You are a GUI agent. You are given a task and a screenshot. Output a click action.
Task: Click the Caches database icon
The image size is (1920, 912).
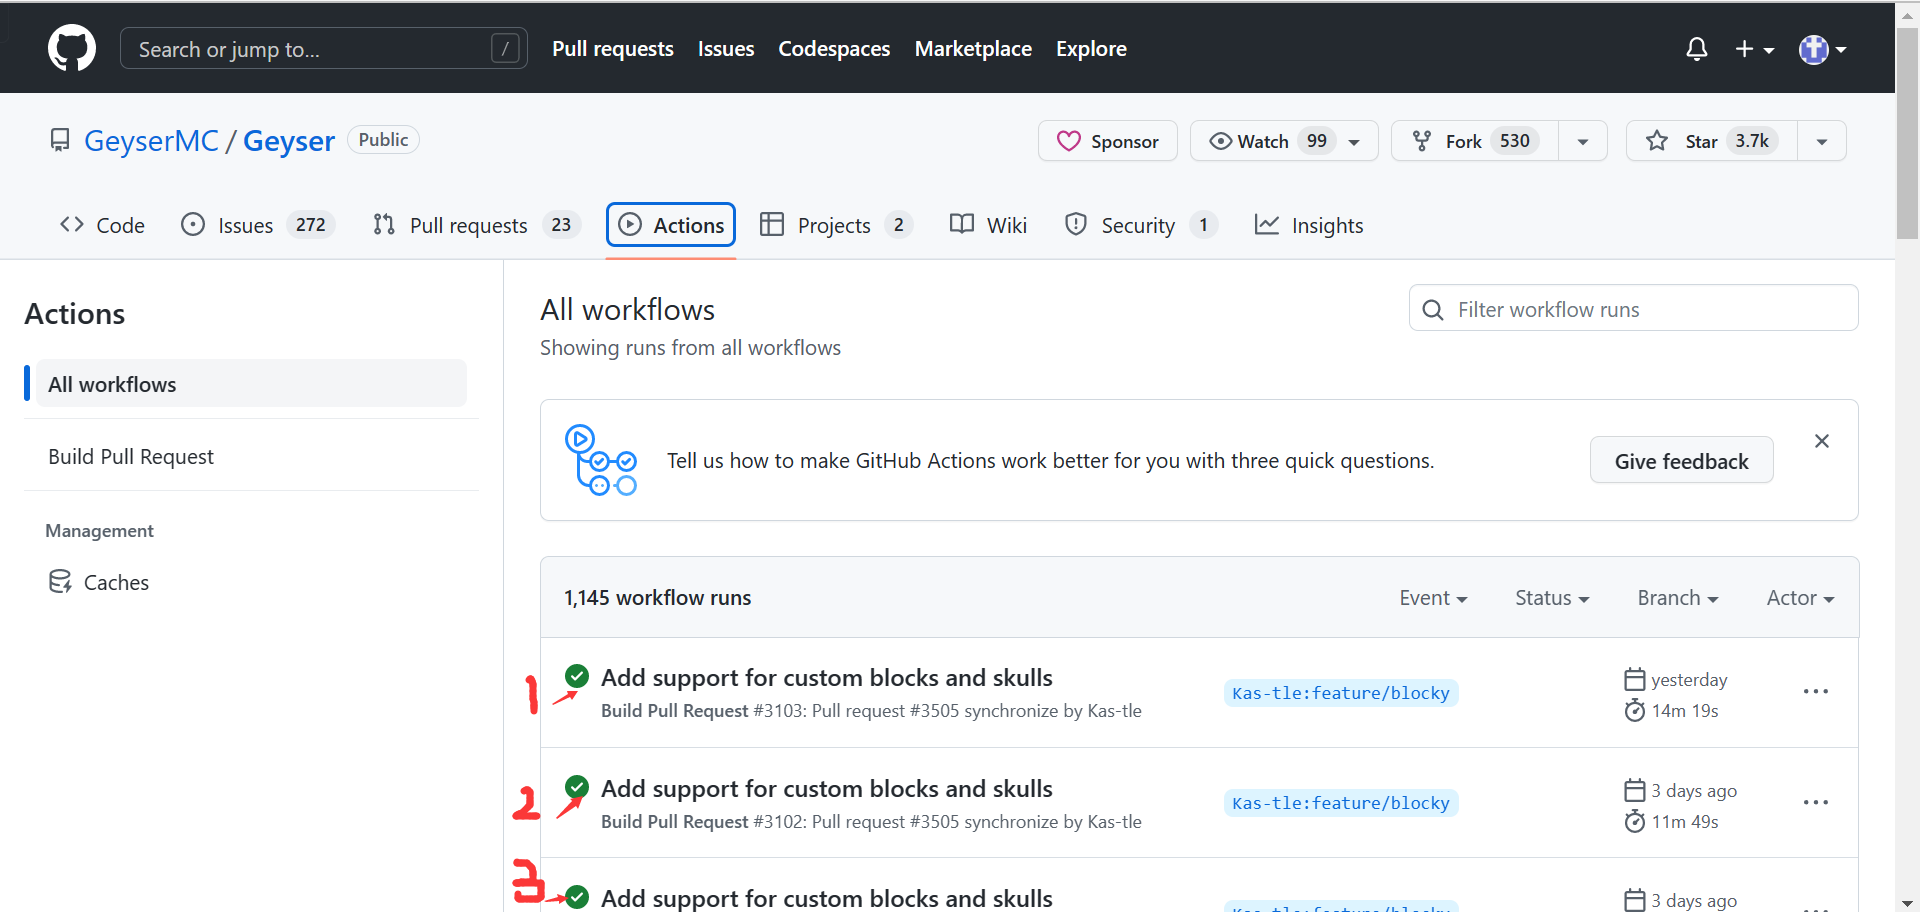pos(60,581)
